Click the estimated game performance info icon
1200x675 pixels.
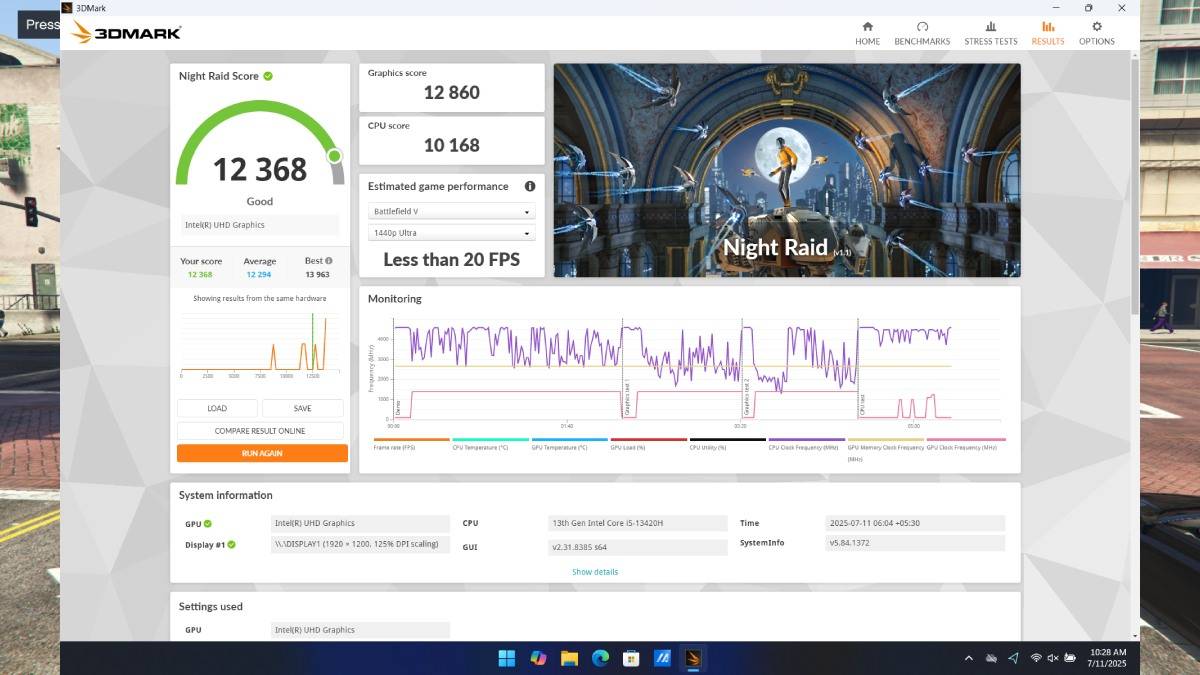[x=530, y=186]
